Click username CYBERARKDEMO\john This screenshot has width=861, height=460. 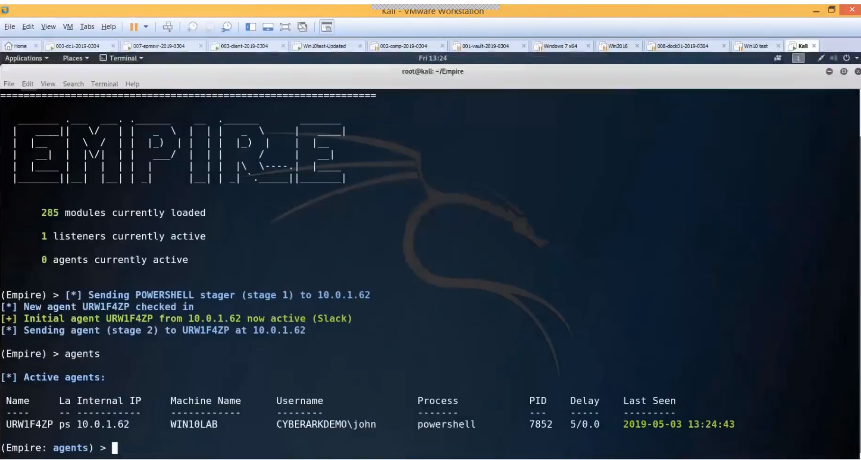pyautogui.click(x=326, y=424)
